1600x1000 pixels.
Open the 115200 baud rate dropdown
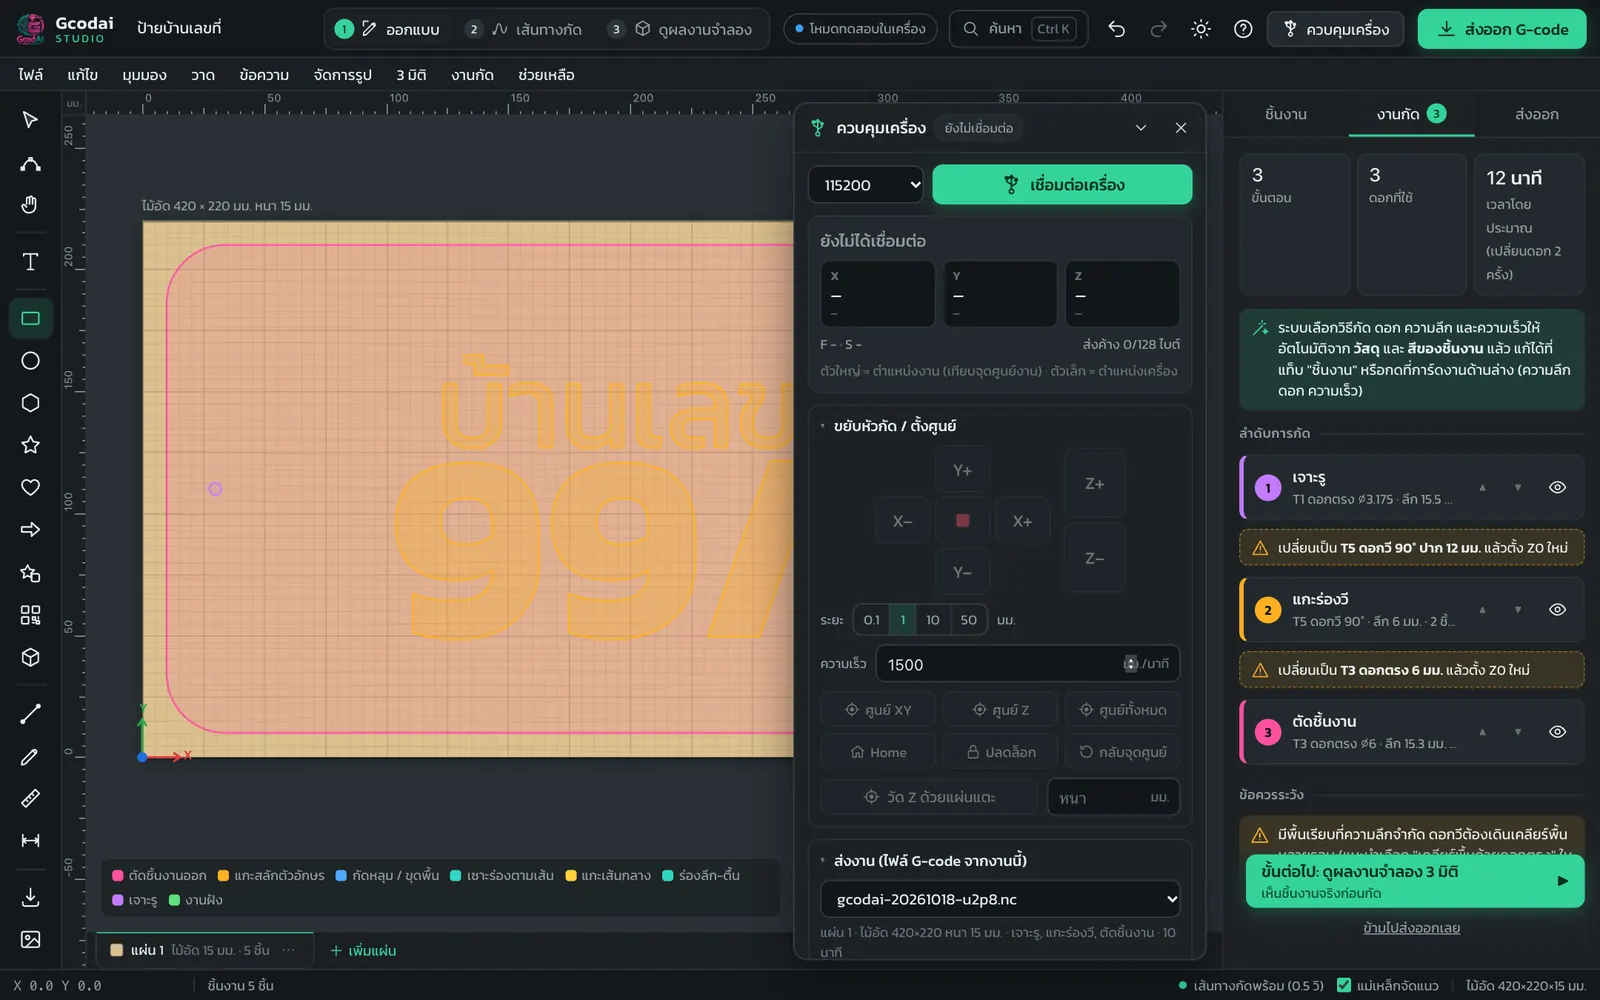point(866,185)
